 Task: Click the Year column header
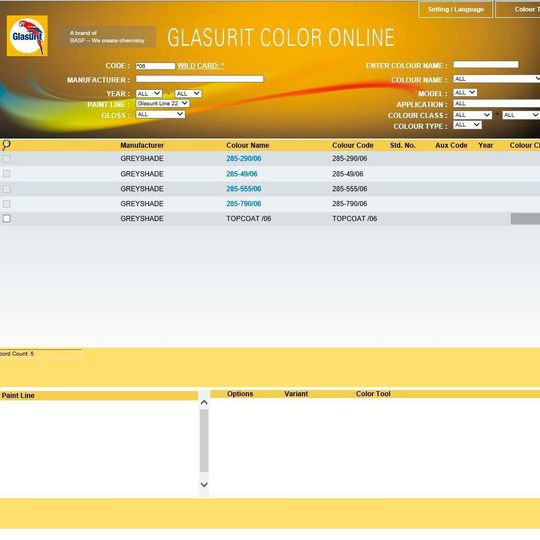point(486,145)
